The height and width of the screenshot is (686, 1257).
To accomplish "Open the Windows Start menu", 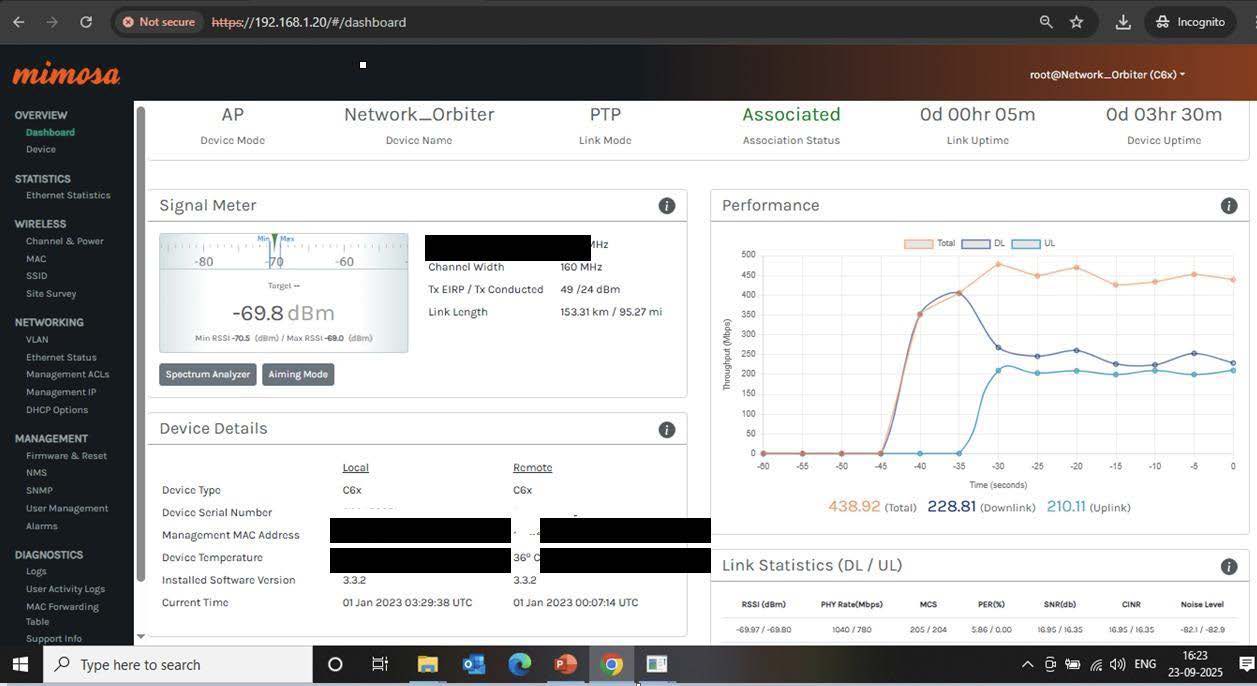I will click(20, 664).
